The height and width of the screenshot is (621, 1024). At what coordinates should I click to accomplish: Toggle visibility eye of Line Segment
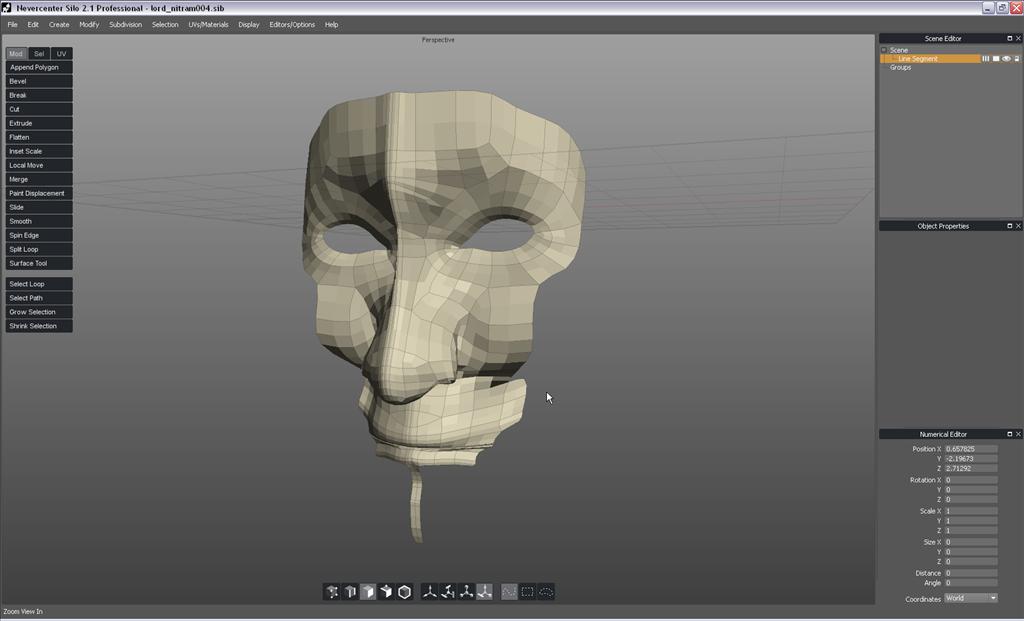(1006, 59)
